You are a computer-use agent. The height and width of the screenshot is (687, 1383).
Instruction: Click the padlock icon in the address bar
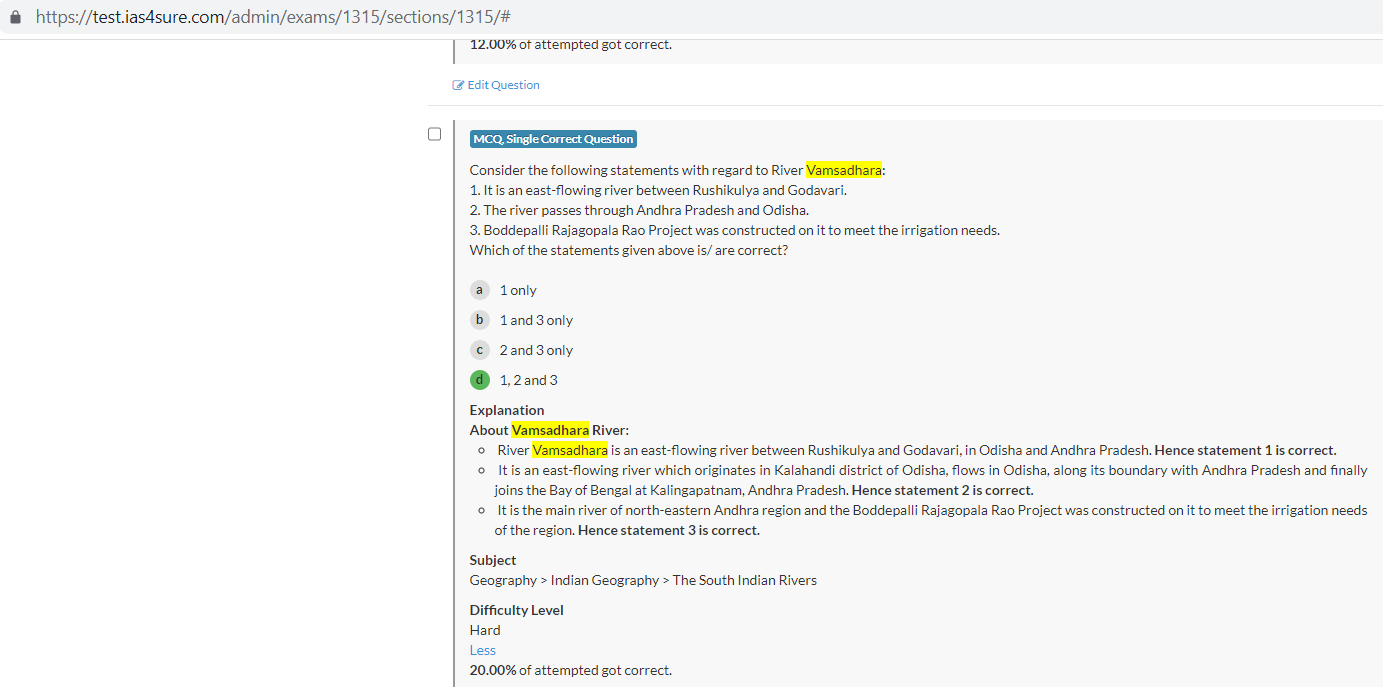tap(15, 18)
